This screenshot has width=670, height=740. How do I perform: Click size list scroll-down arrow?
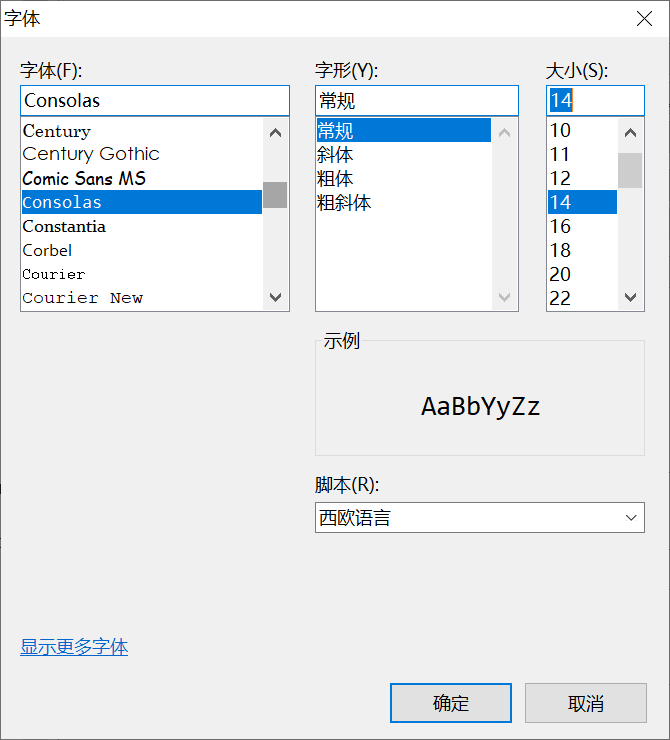(630, 297)
